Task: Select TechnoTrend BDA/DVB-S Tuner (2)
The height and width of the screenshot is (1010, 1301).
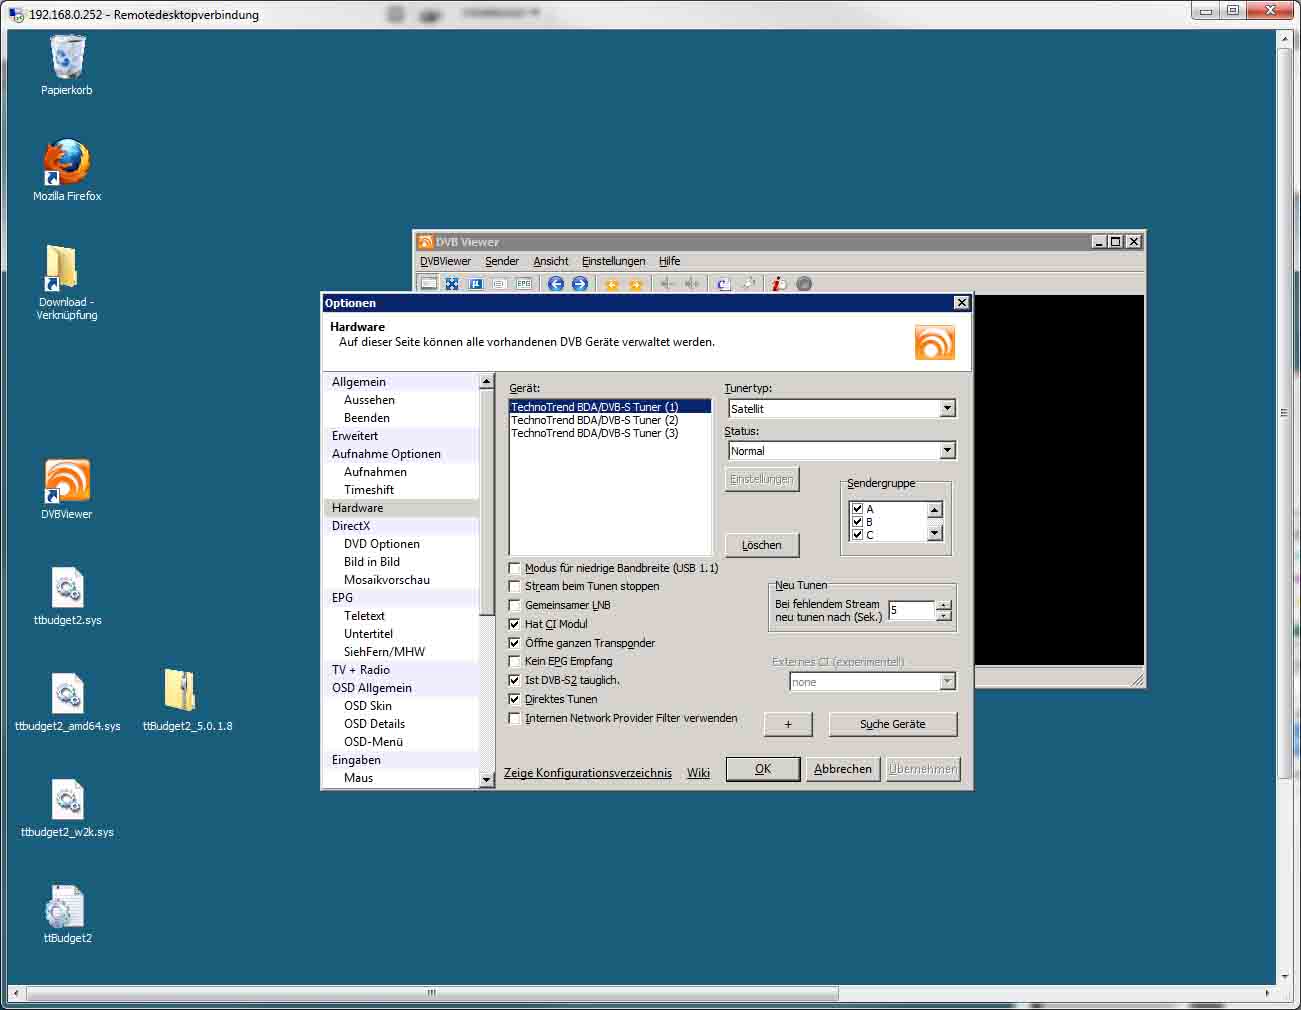Action: point(594,421)
